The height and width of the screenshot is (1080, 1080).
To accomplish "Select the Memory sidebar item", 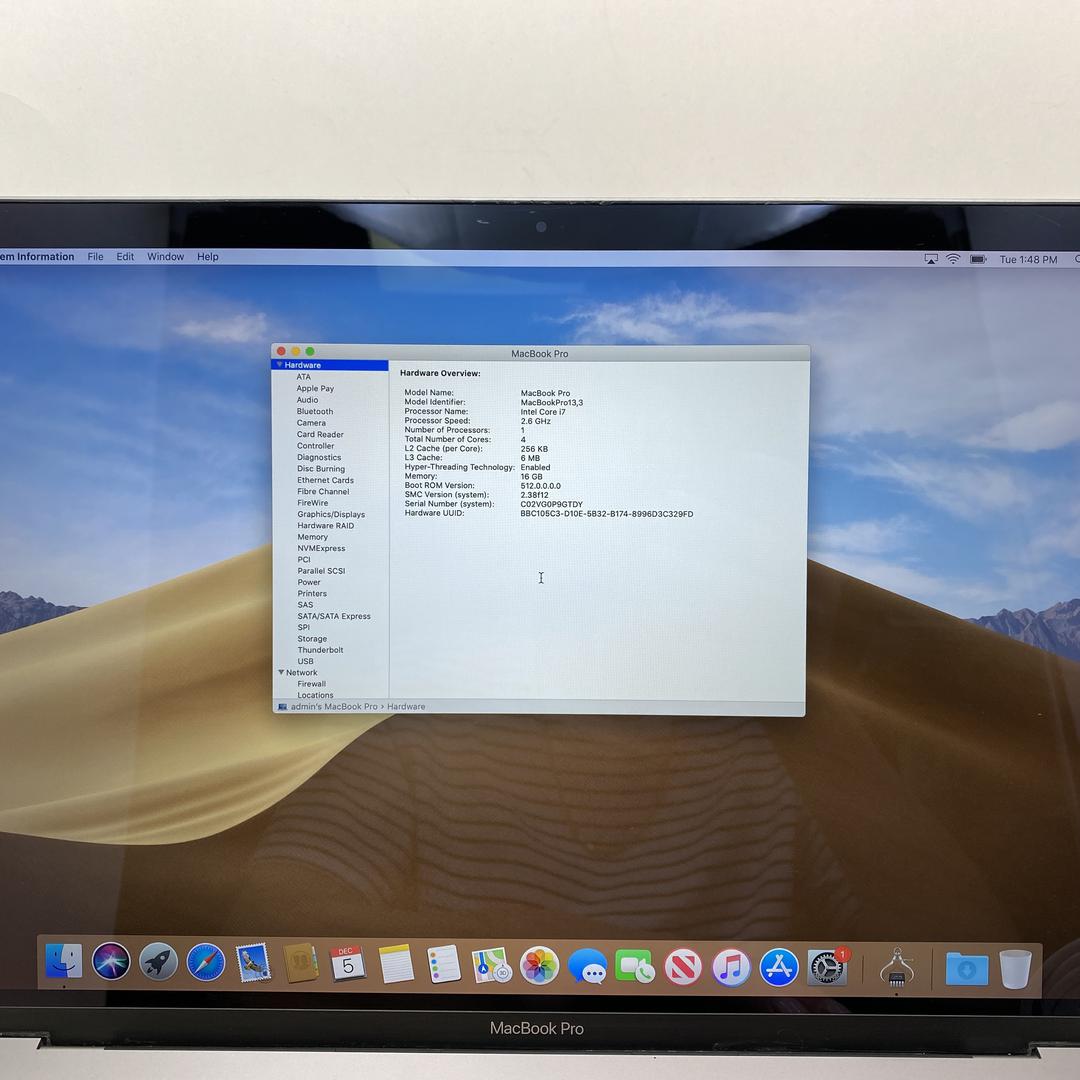I will click(x=312, y=537).
